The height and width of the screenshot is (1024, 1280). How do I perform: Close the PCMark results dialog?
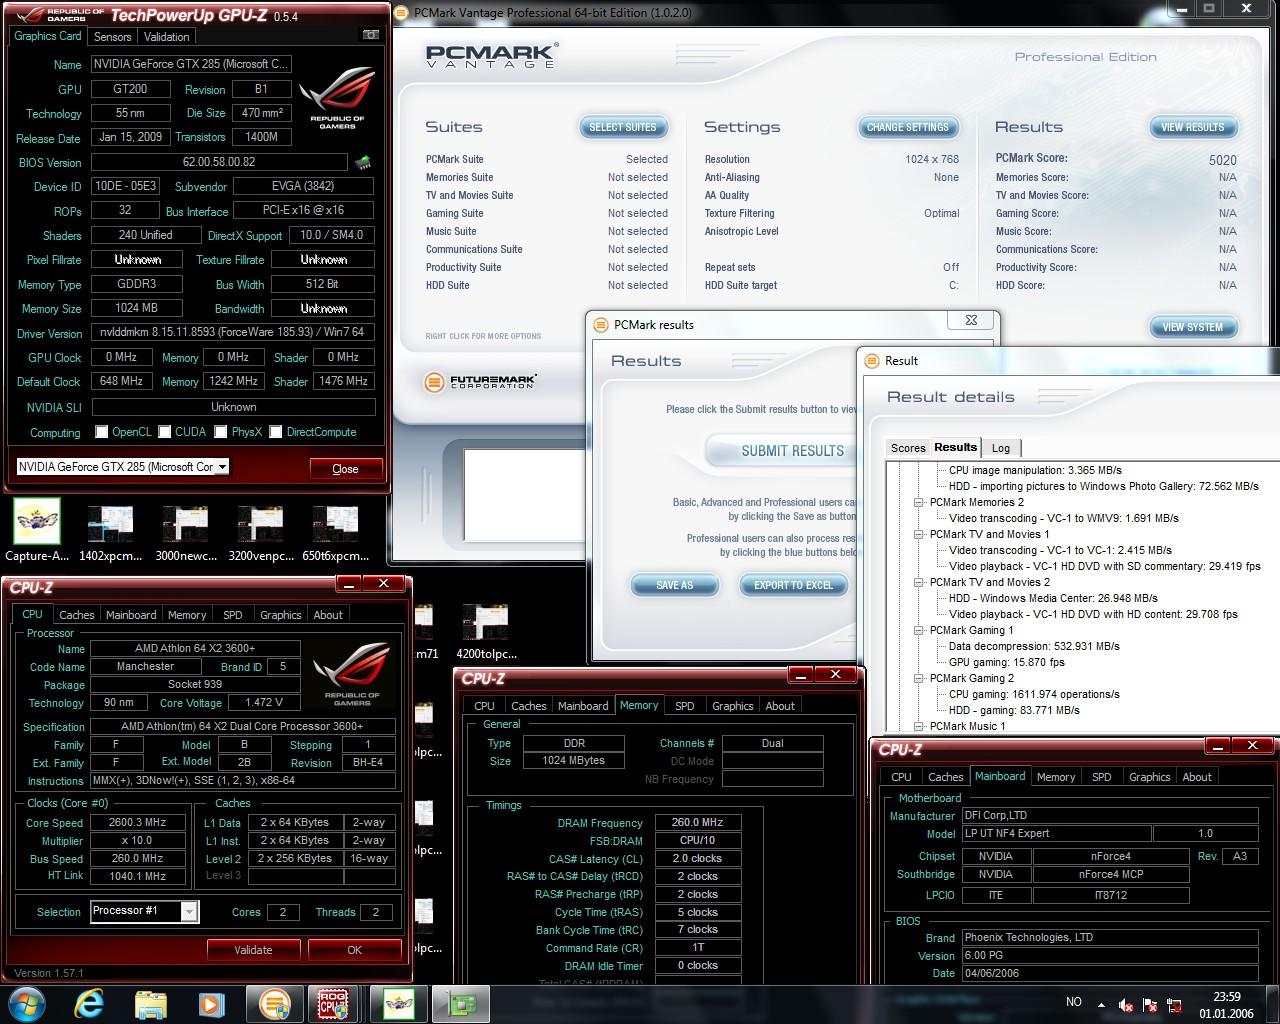(970, 320)
